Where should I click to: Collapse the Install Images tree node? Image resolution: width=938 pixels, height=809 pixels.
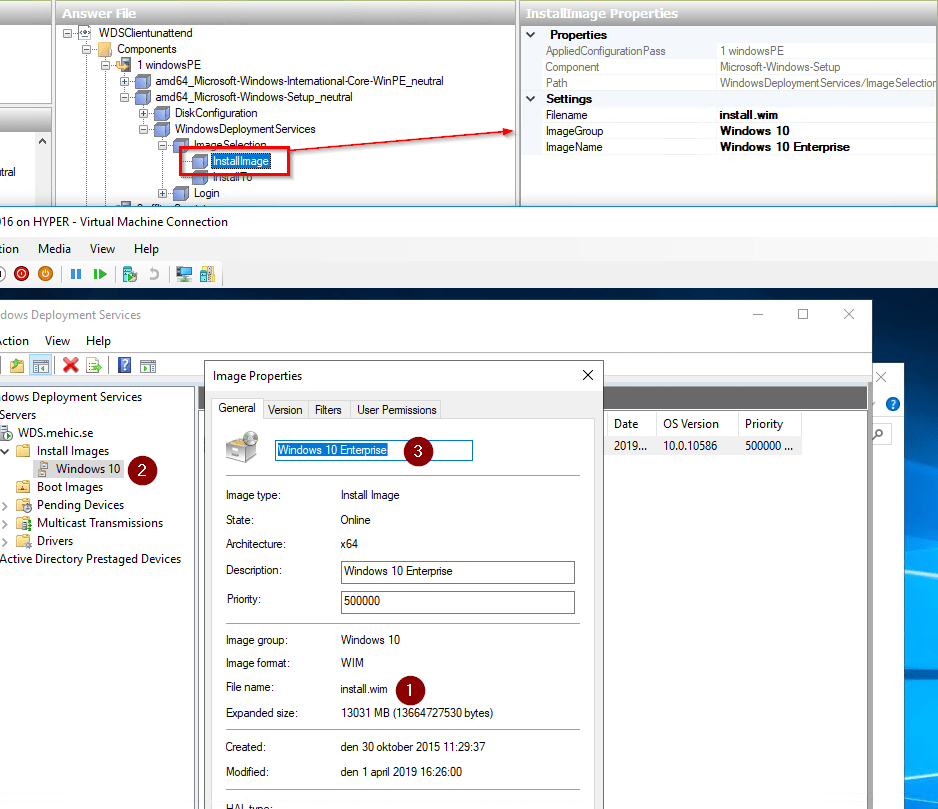[x=5, y=451]
